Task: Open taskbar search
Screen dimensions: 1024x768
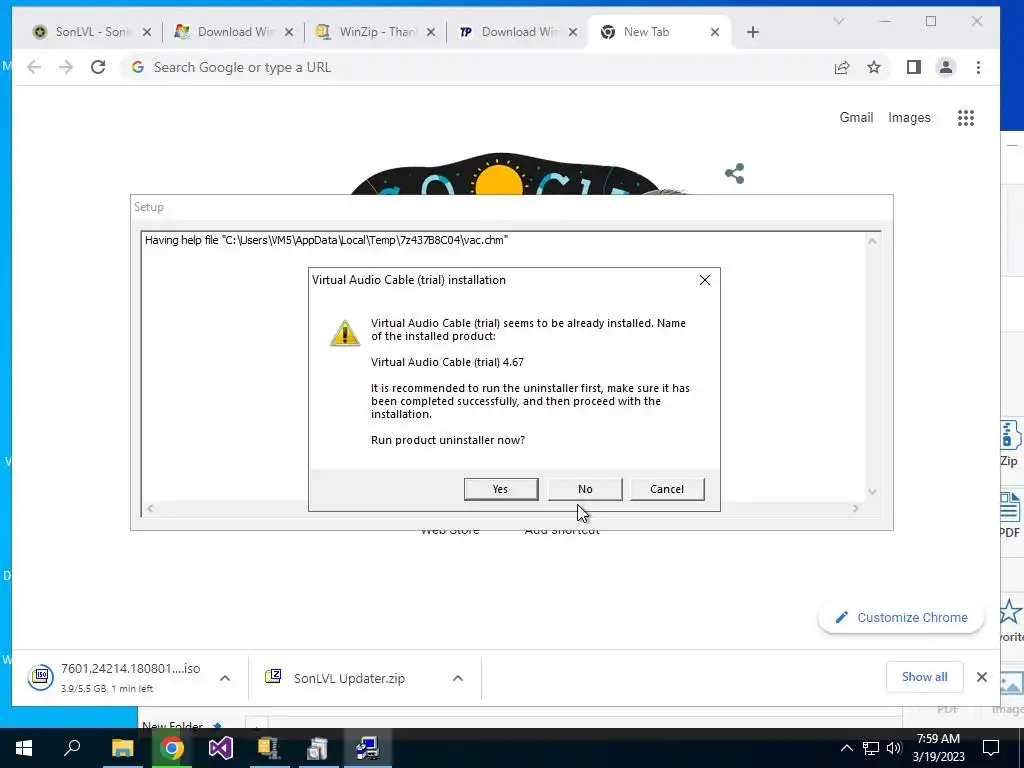Action: 72,748
